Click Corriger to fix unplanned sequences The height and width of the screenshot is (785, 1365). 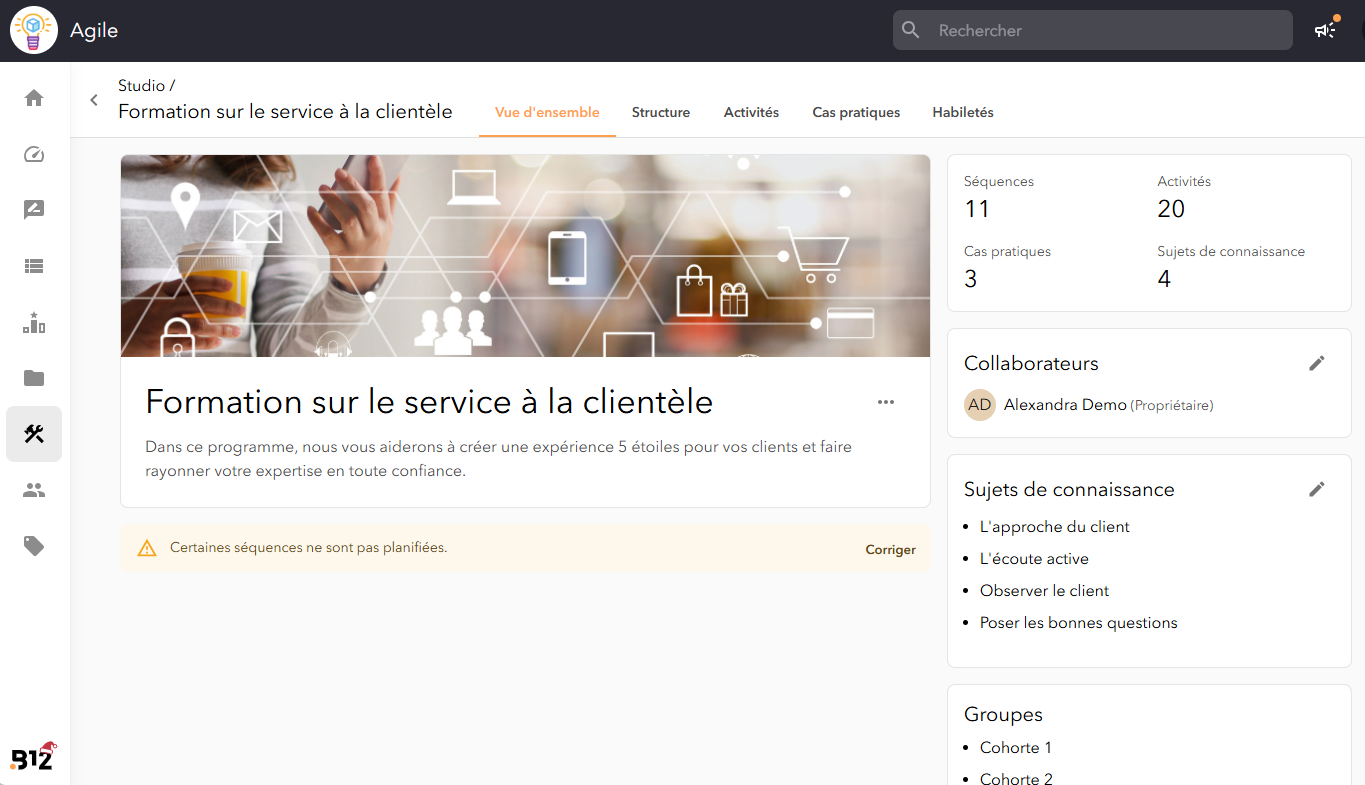coord(890,549)
